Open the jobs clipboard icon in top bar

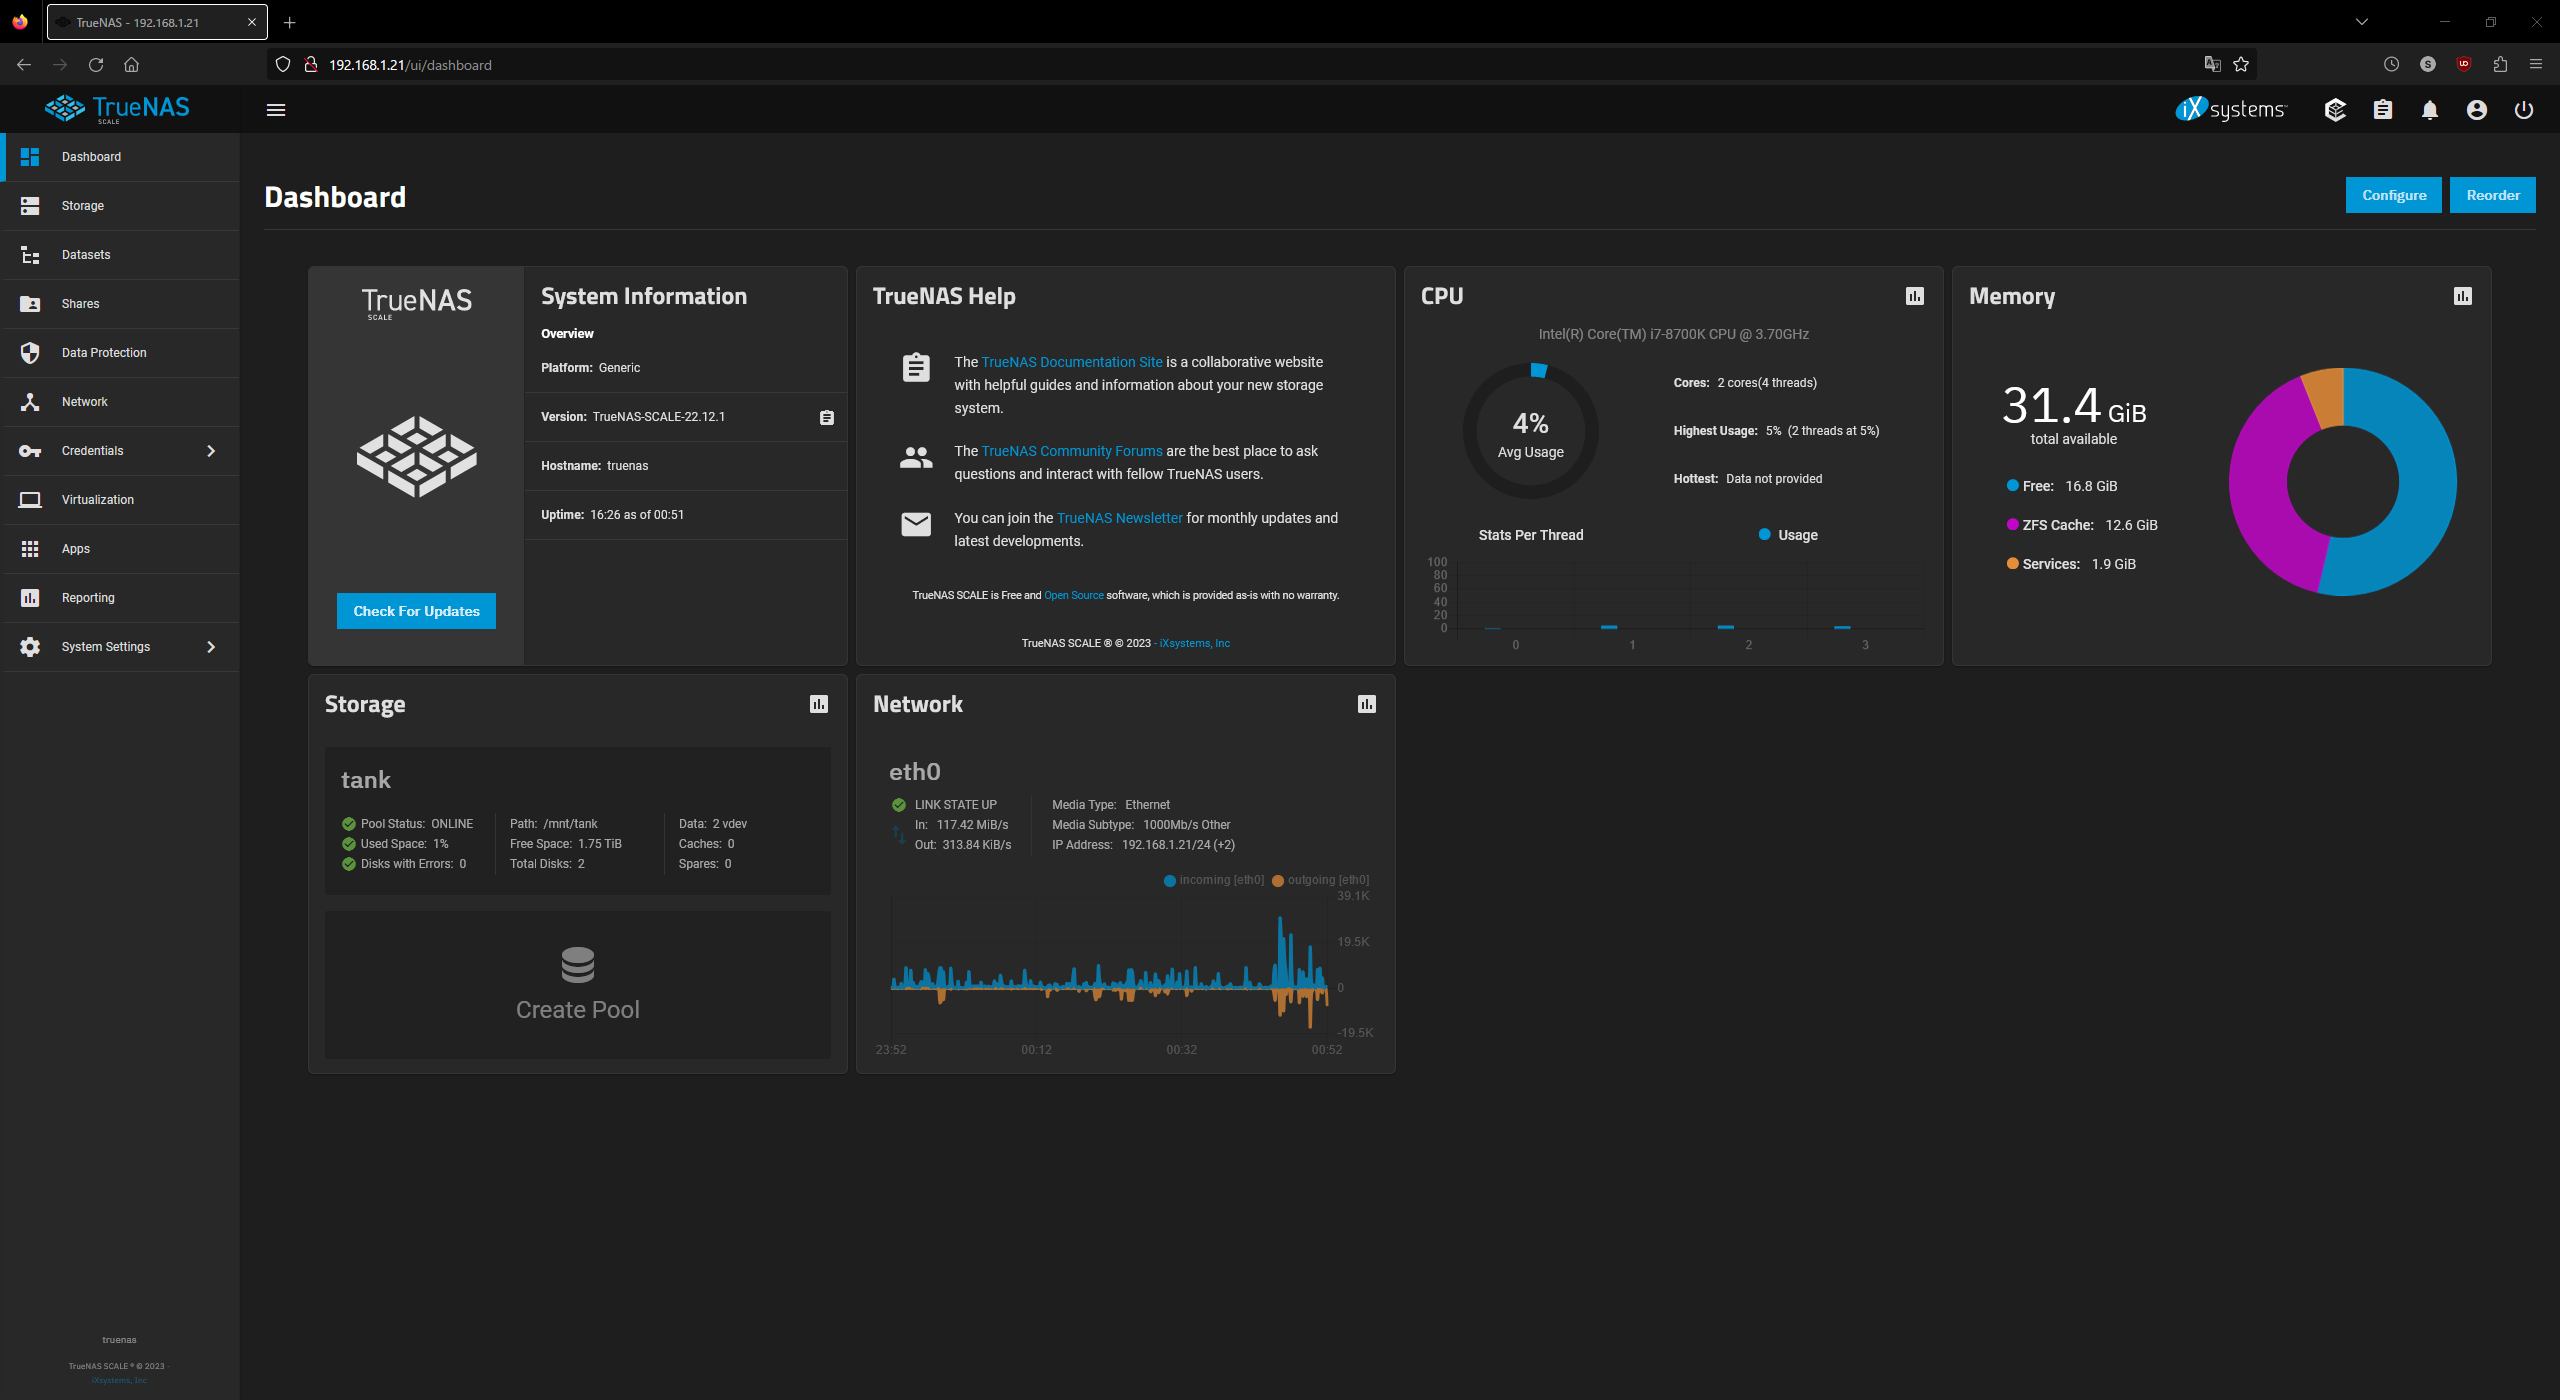tap(2382, 110)
